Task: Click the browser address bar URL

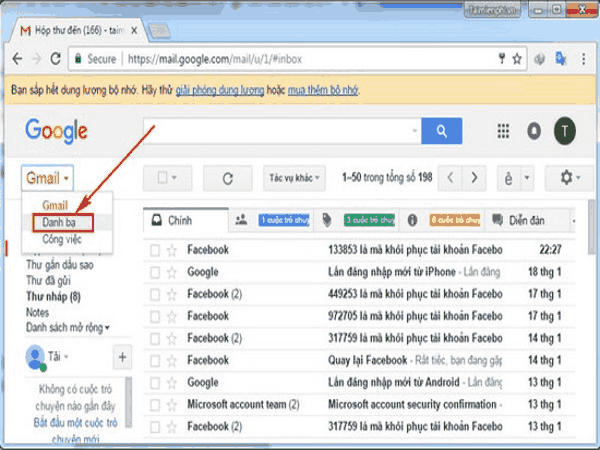Action: [215, 59]
